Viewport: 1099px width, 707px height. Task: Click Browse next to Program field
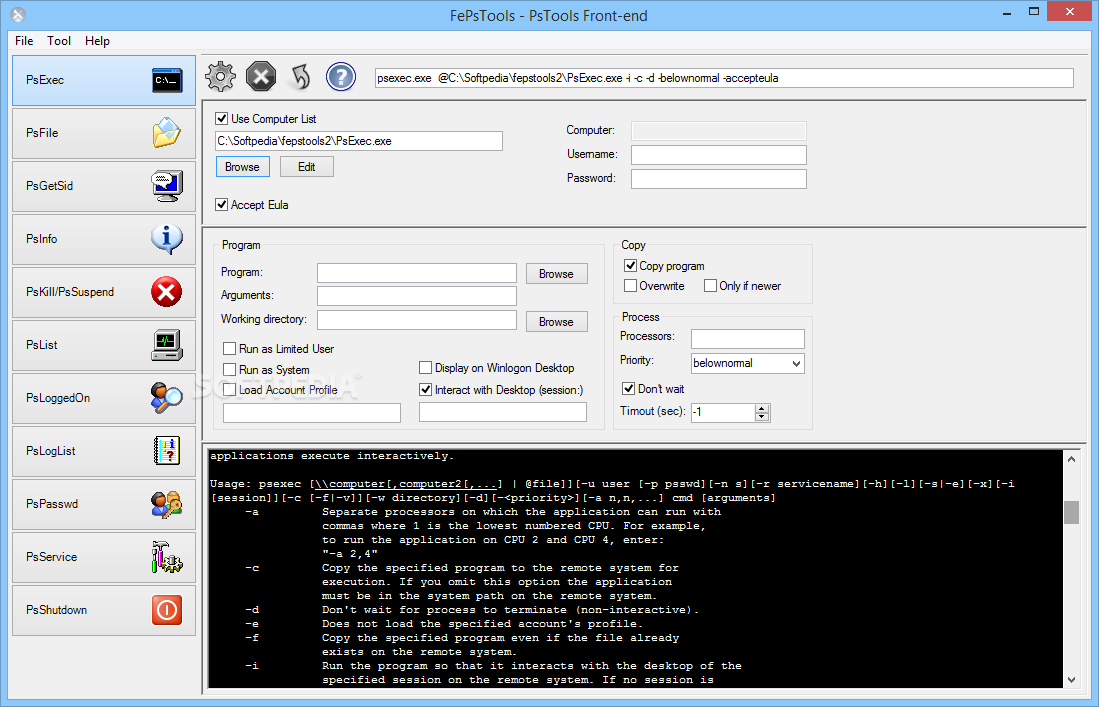(557, 274)
